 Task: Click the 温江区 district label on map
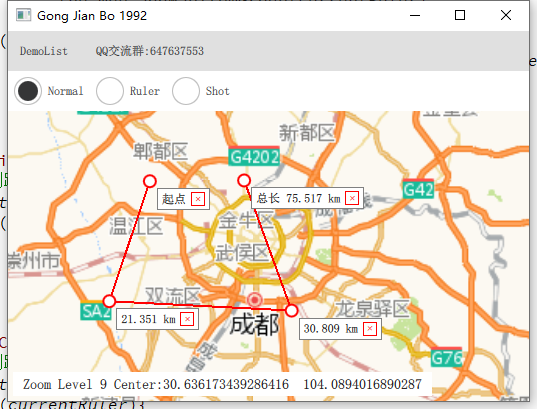(136, 226)
